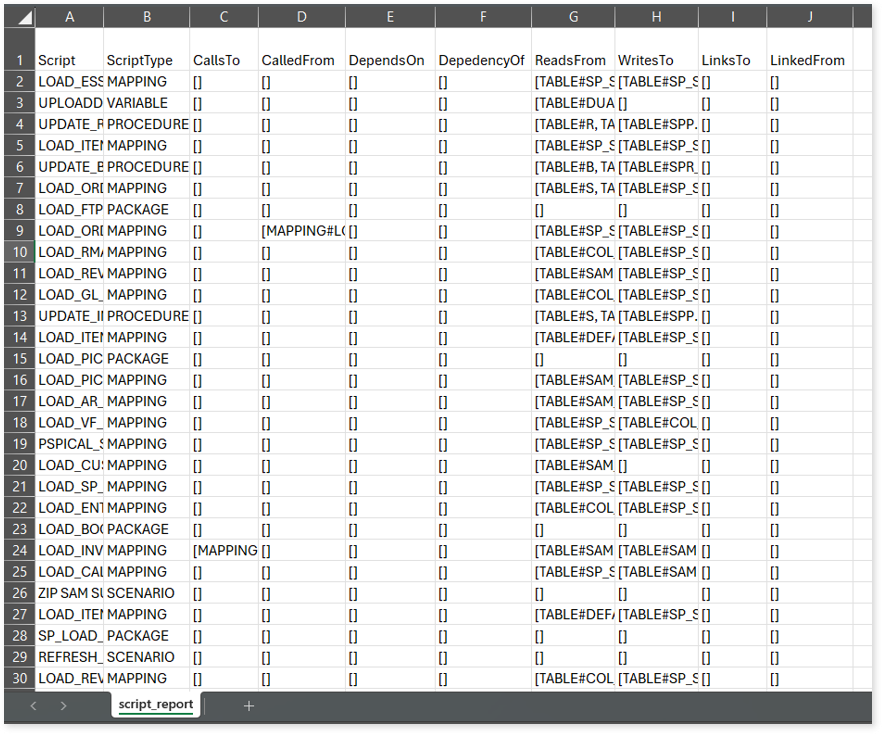Select column J header
882x734 pixels.
pos(809,17)
